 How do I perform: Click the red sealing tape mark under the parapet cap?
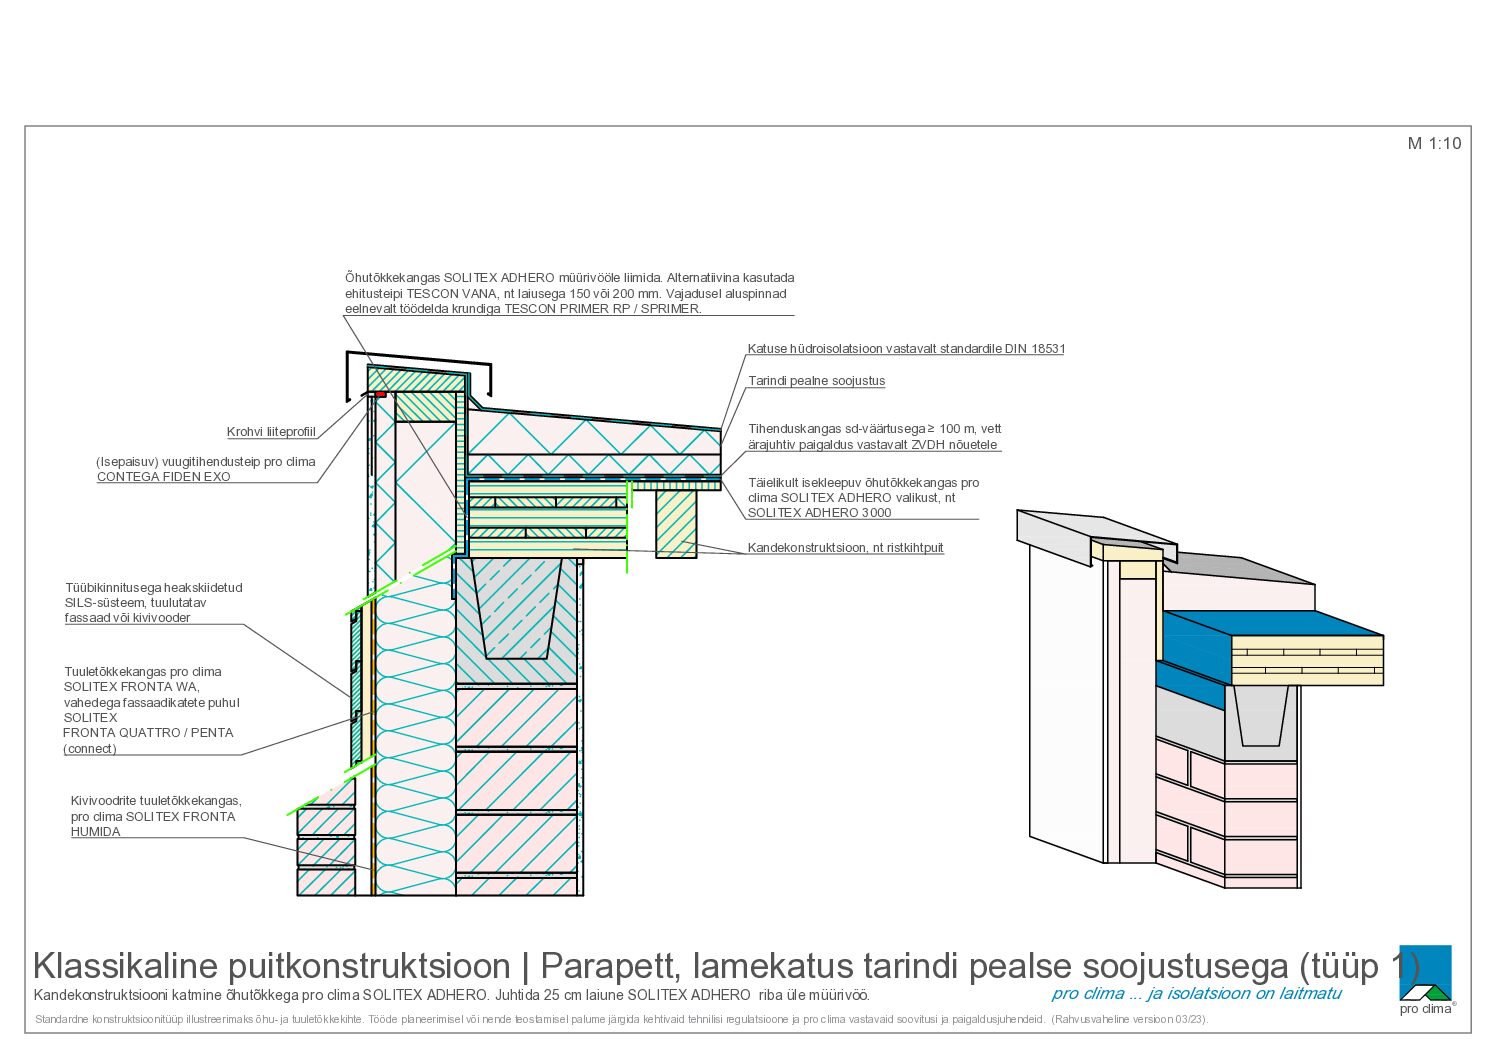380,395
